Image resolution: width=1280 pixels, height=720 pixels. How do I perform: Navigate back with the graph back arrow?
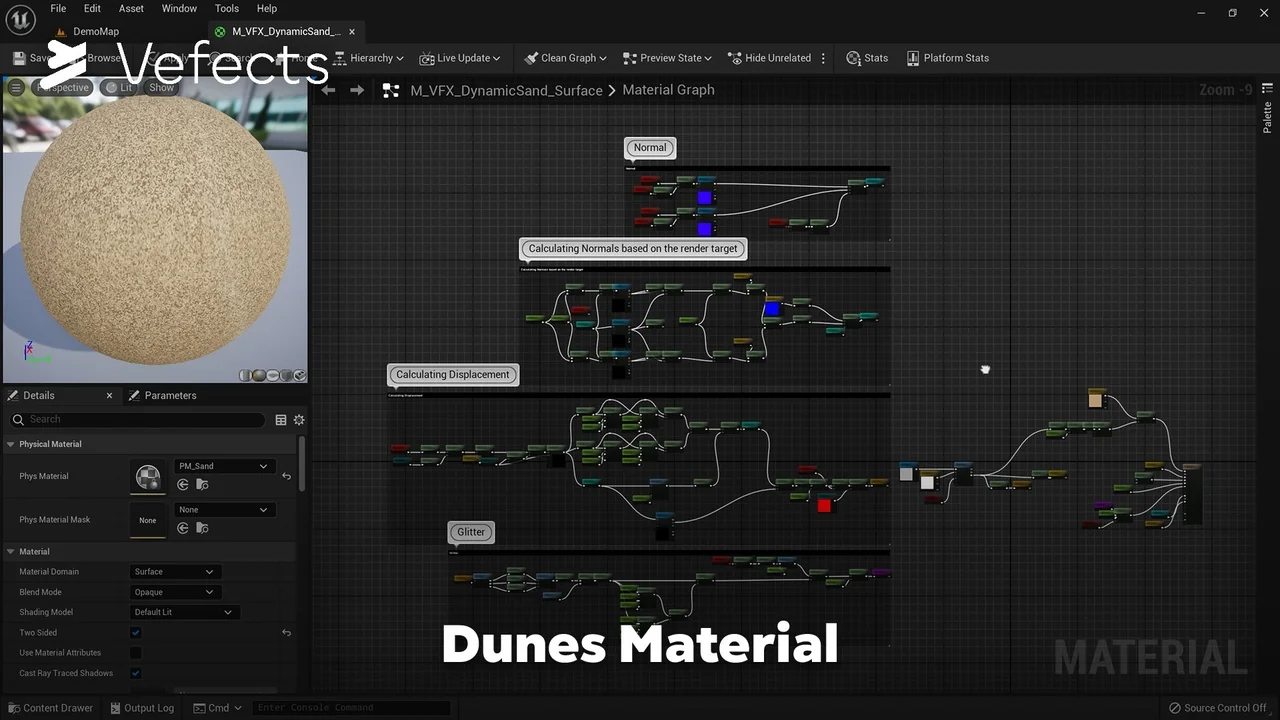pos(328,90)
